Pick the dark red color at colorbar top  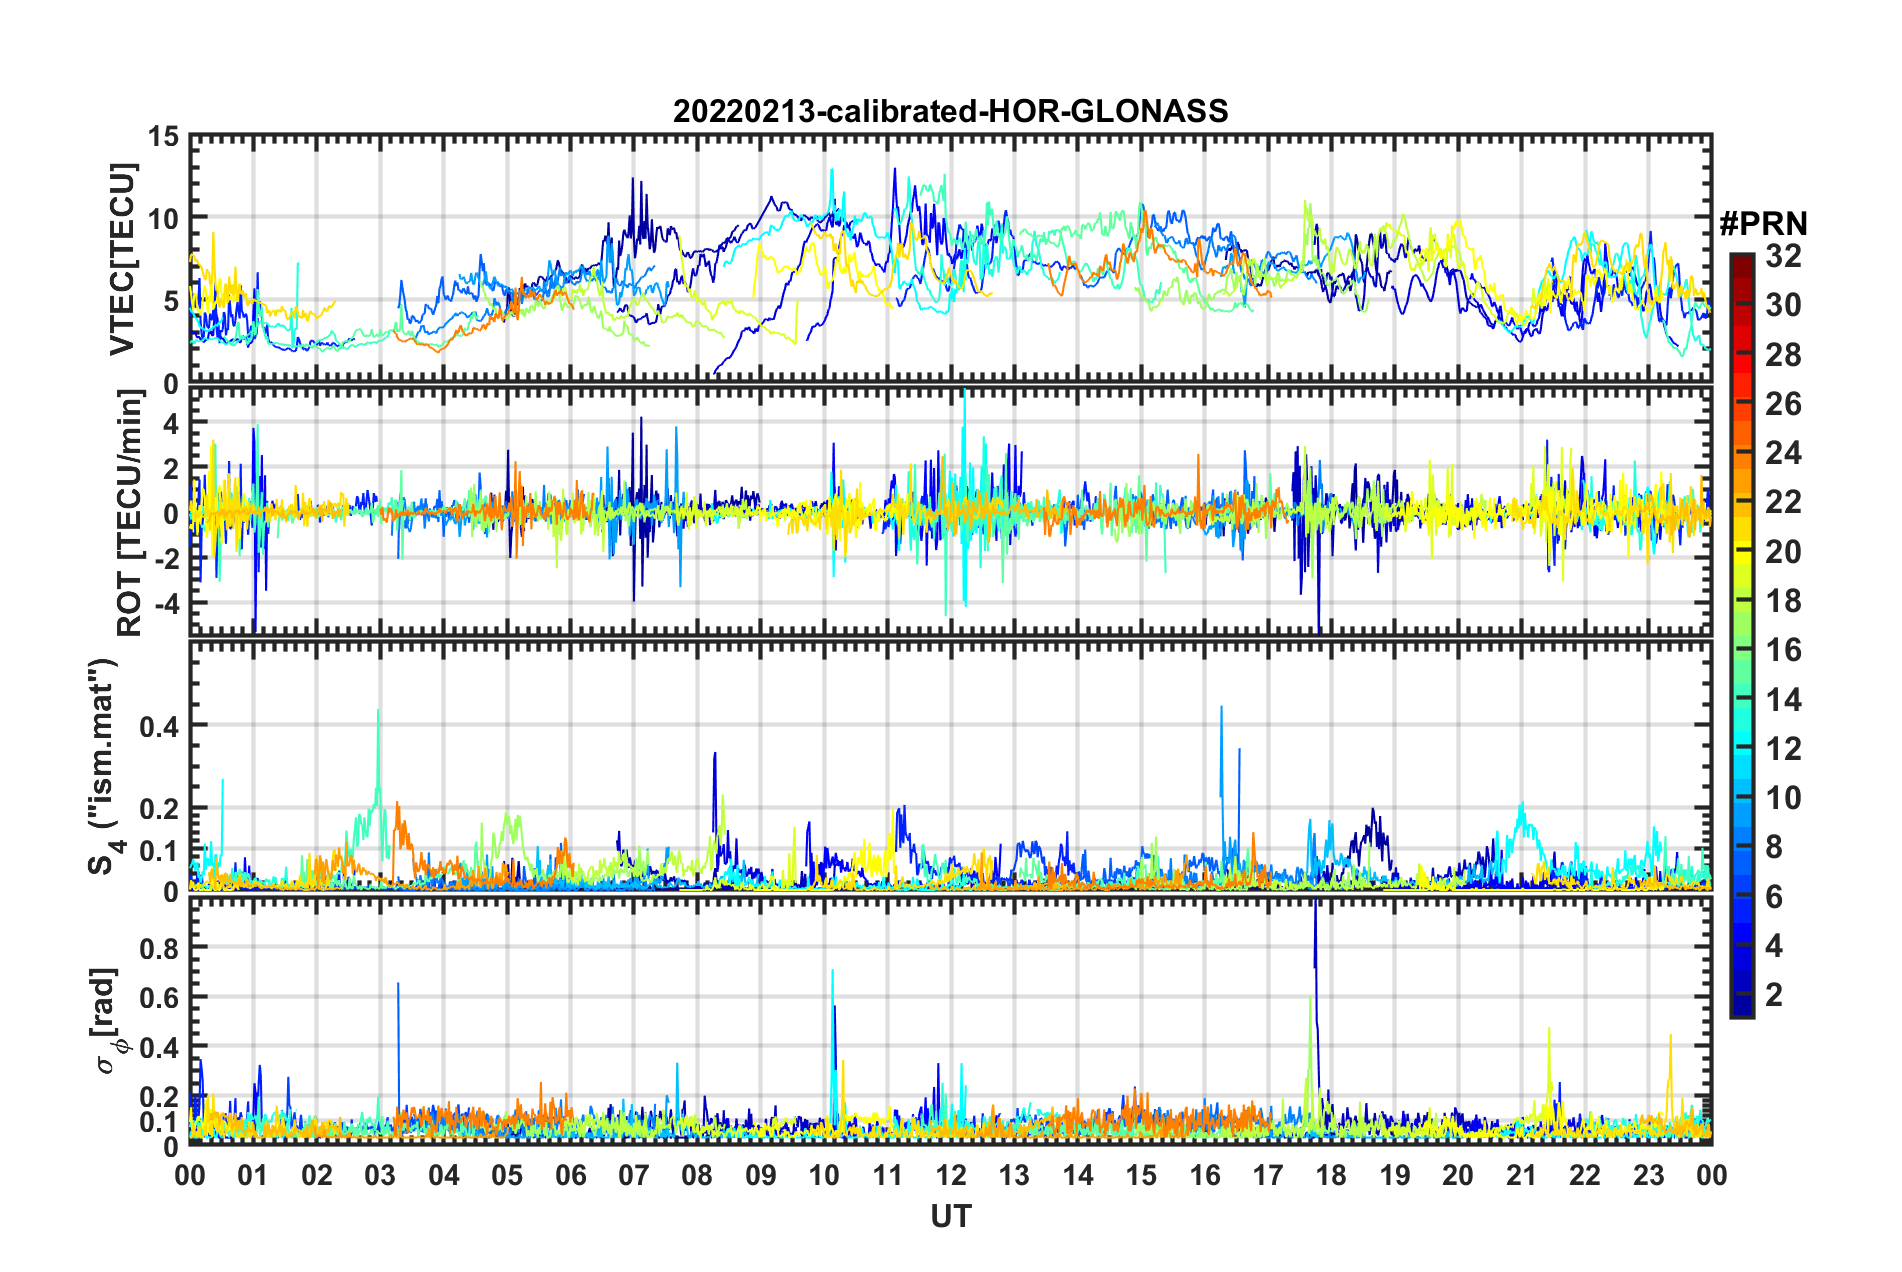coord(1742,262)
